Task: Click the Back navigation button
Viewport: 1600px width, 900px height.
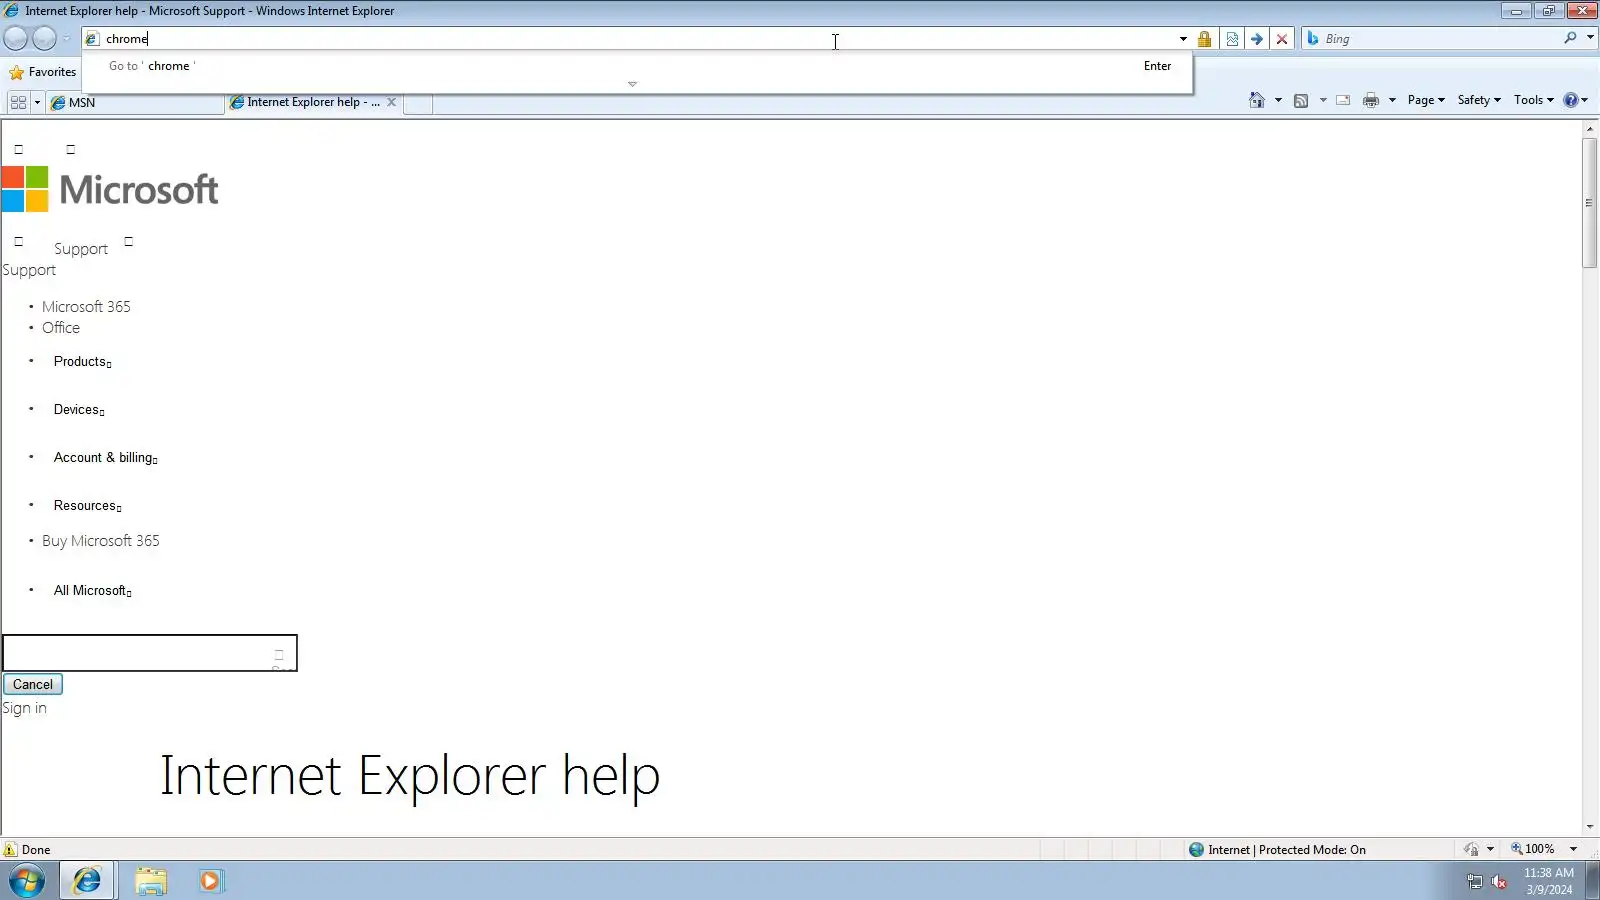Action: point(16,39)
